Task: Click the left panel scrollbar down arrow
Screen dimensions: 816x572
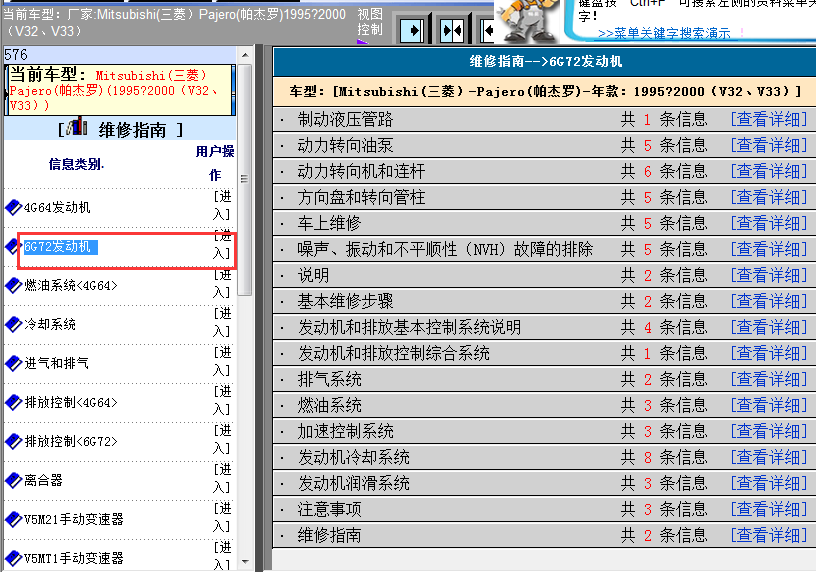Action: coord(245,562)
